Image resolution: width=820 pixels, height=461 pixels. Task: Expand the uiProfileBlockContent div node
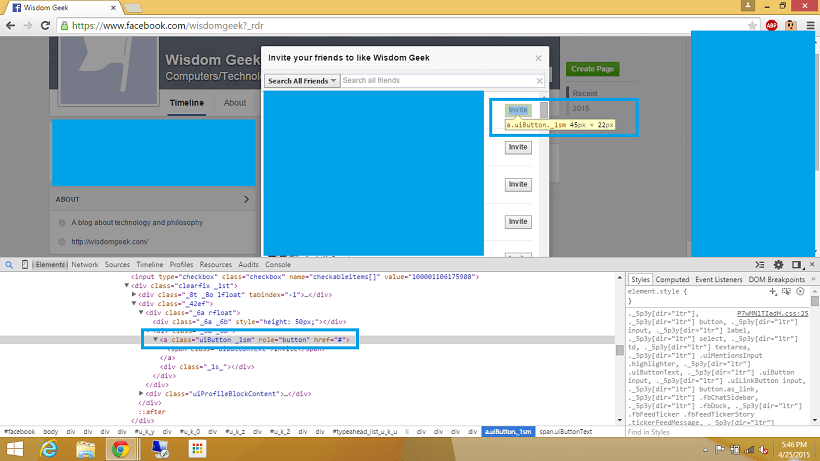point(141,394)
